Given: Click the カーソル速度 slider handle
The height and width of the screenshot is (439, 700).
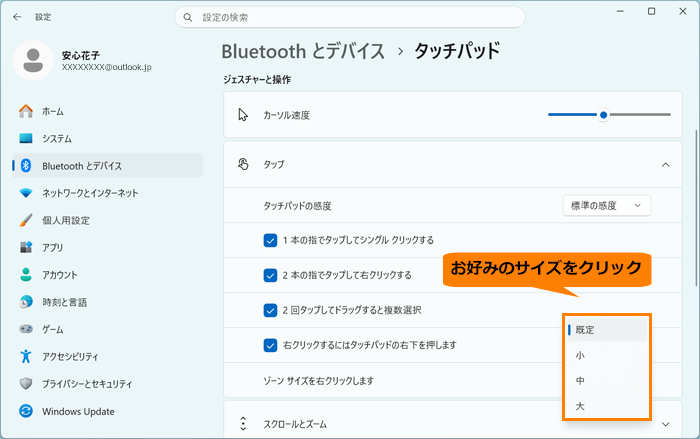Looking at the screenshot, I should (x=604, y=115).
